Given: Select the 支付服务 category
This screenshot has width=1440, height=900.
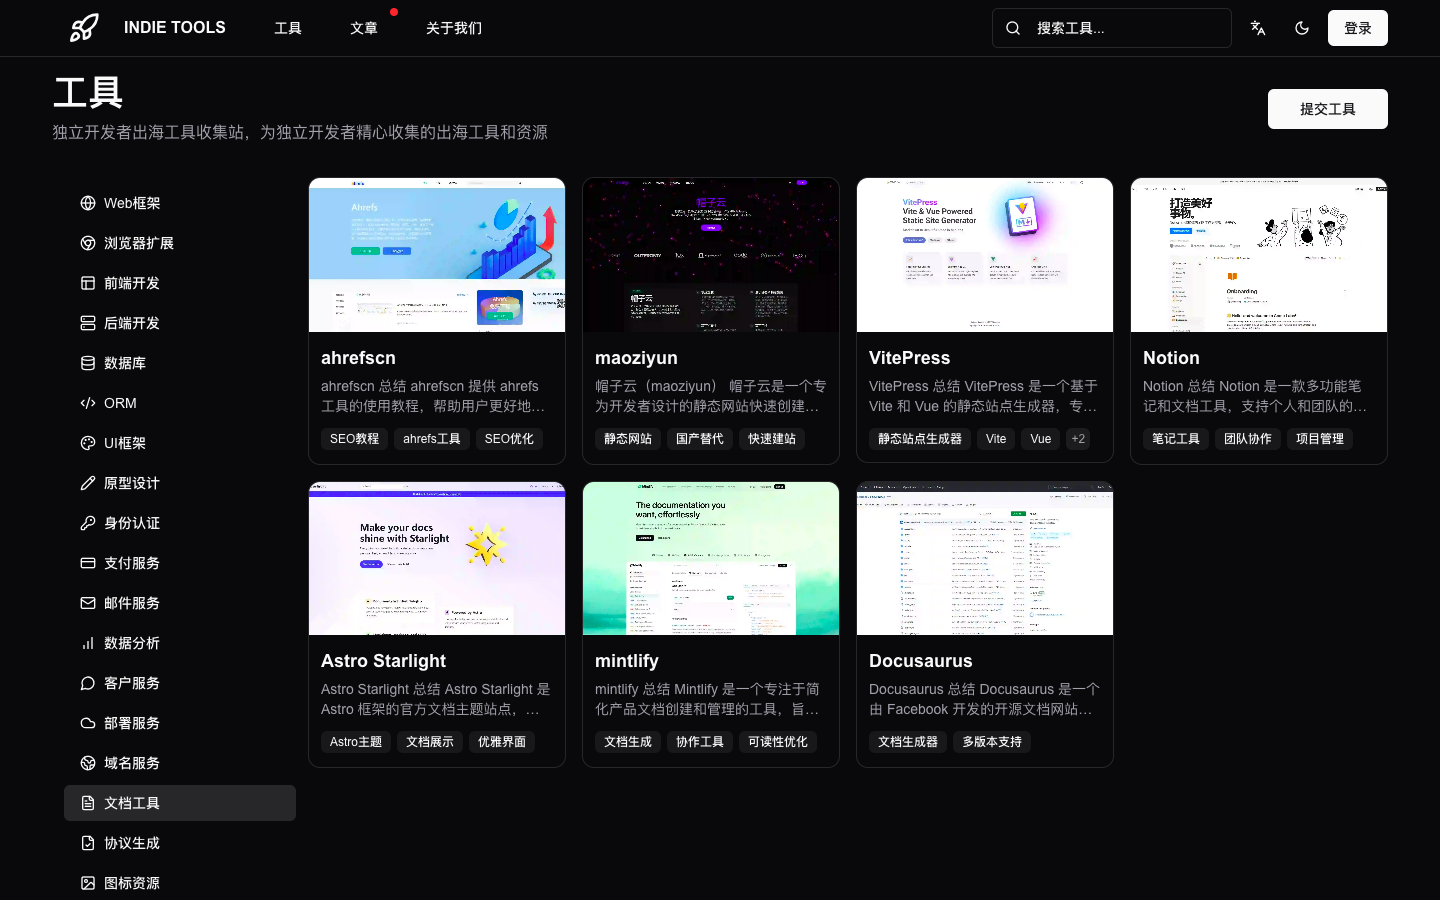Looking at the screenshot, I should pos(180,563).
